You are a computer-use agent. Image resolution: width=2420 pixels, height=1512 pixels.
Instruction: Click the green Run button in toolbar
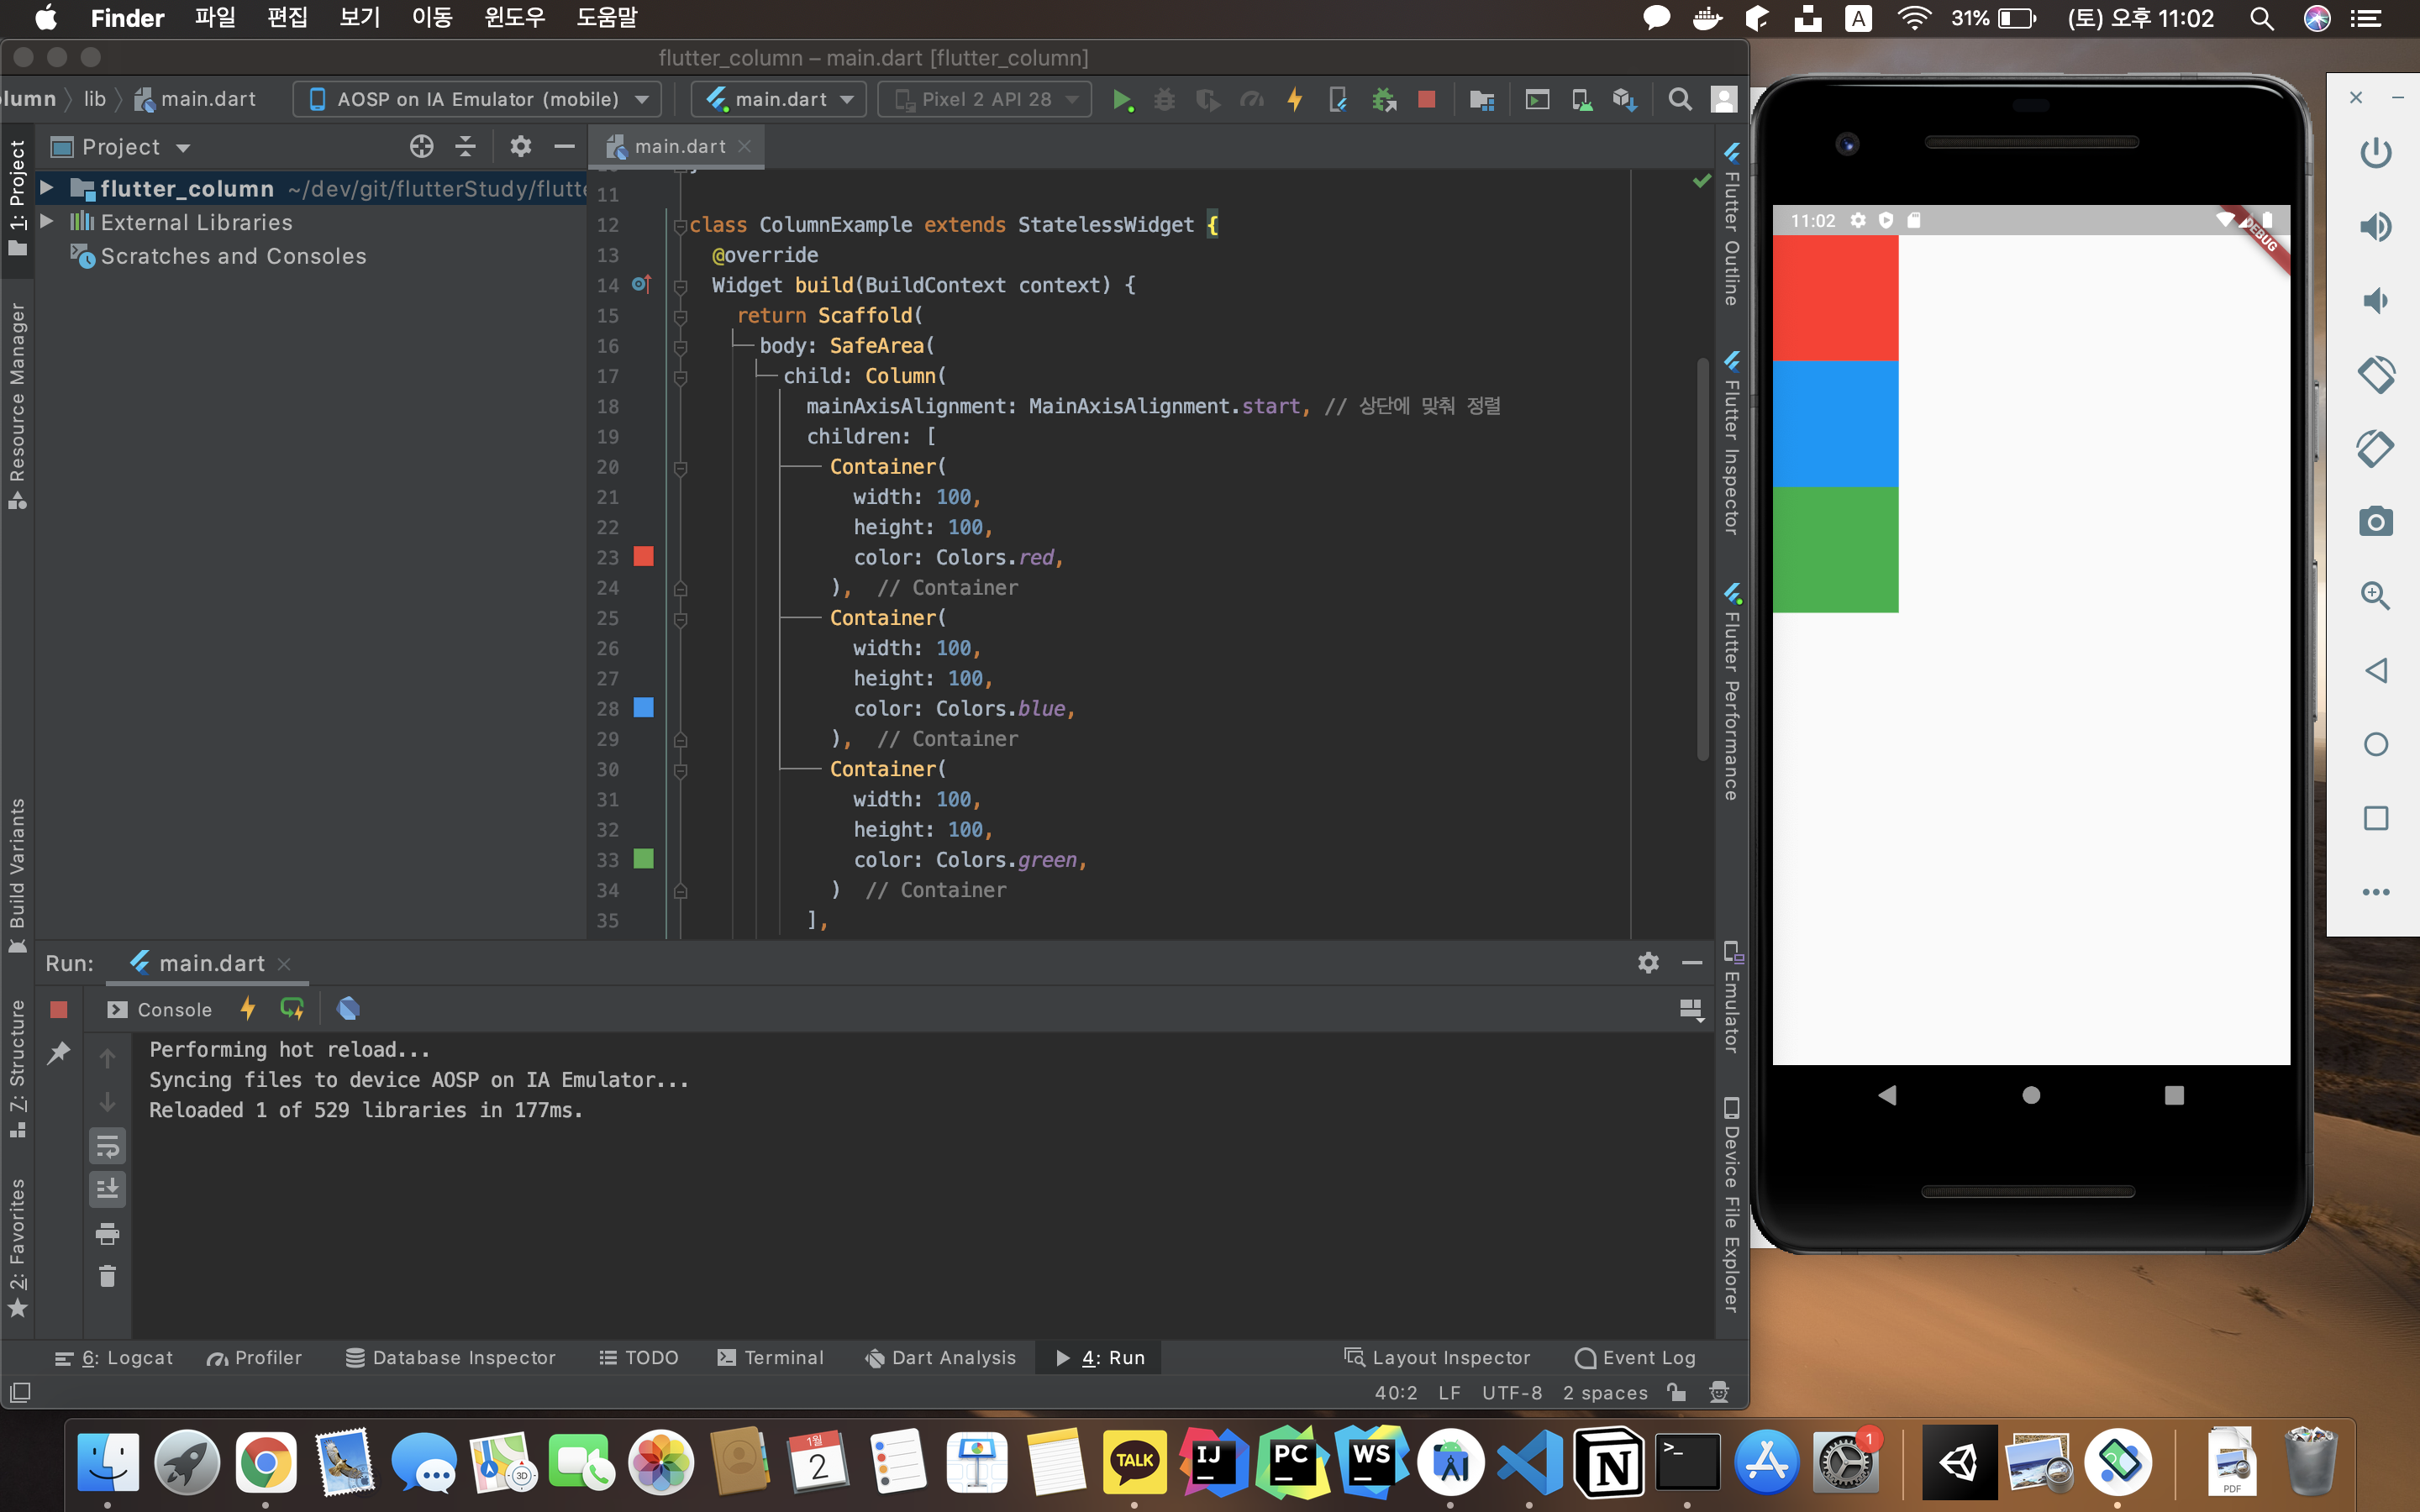point(1122,99)
